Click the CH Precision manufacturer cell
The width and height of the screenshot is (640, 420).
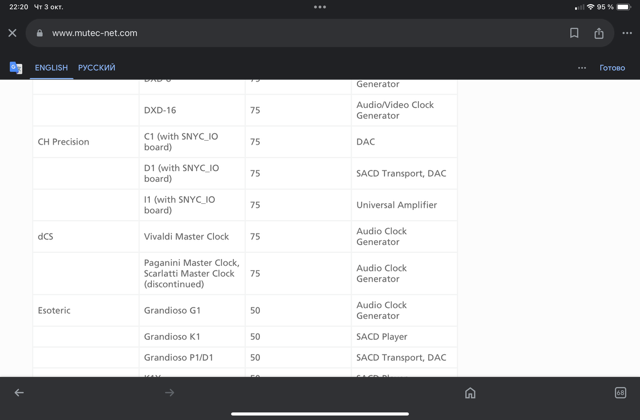pos(64,142)
